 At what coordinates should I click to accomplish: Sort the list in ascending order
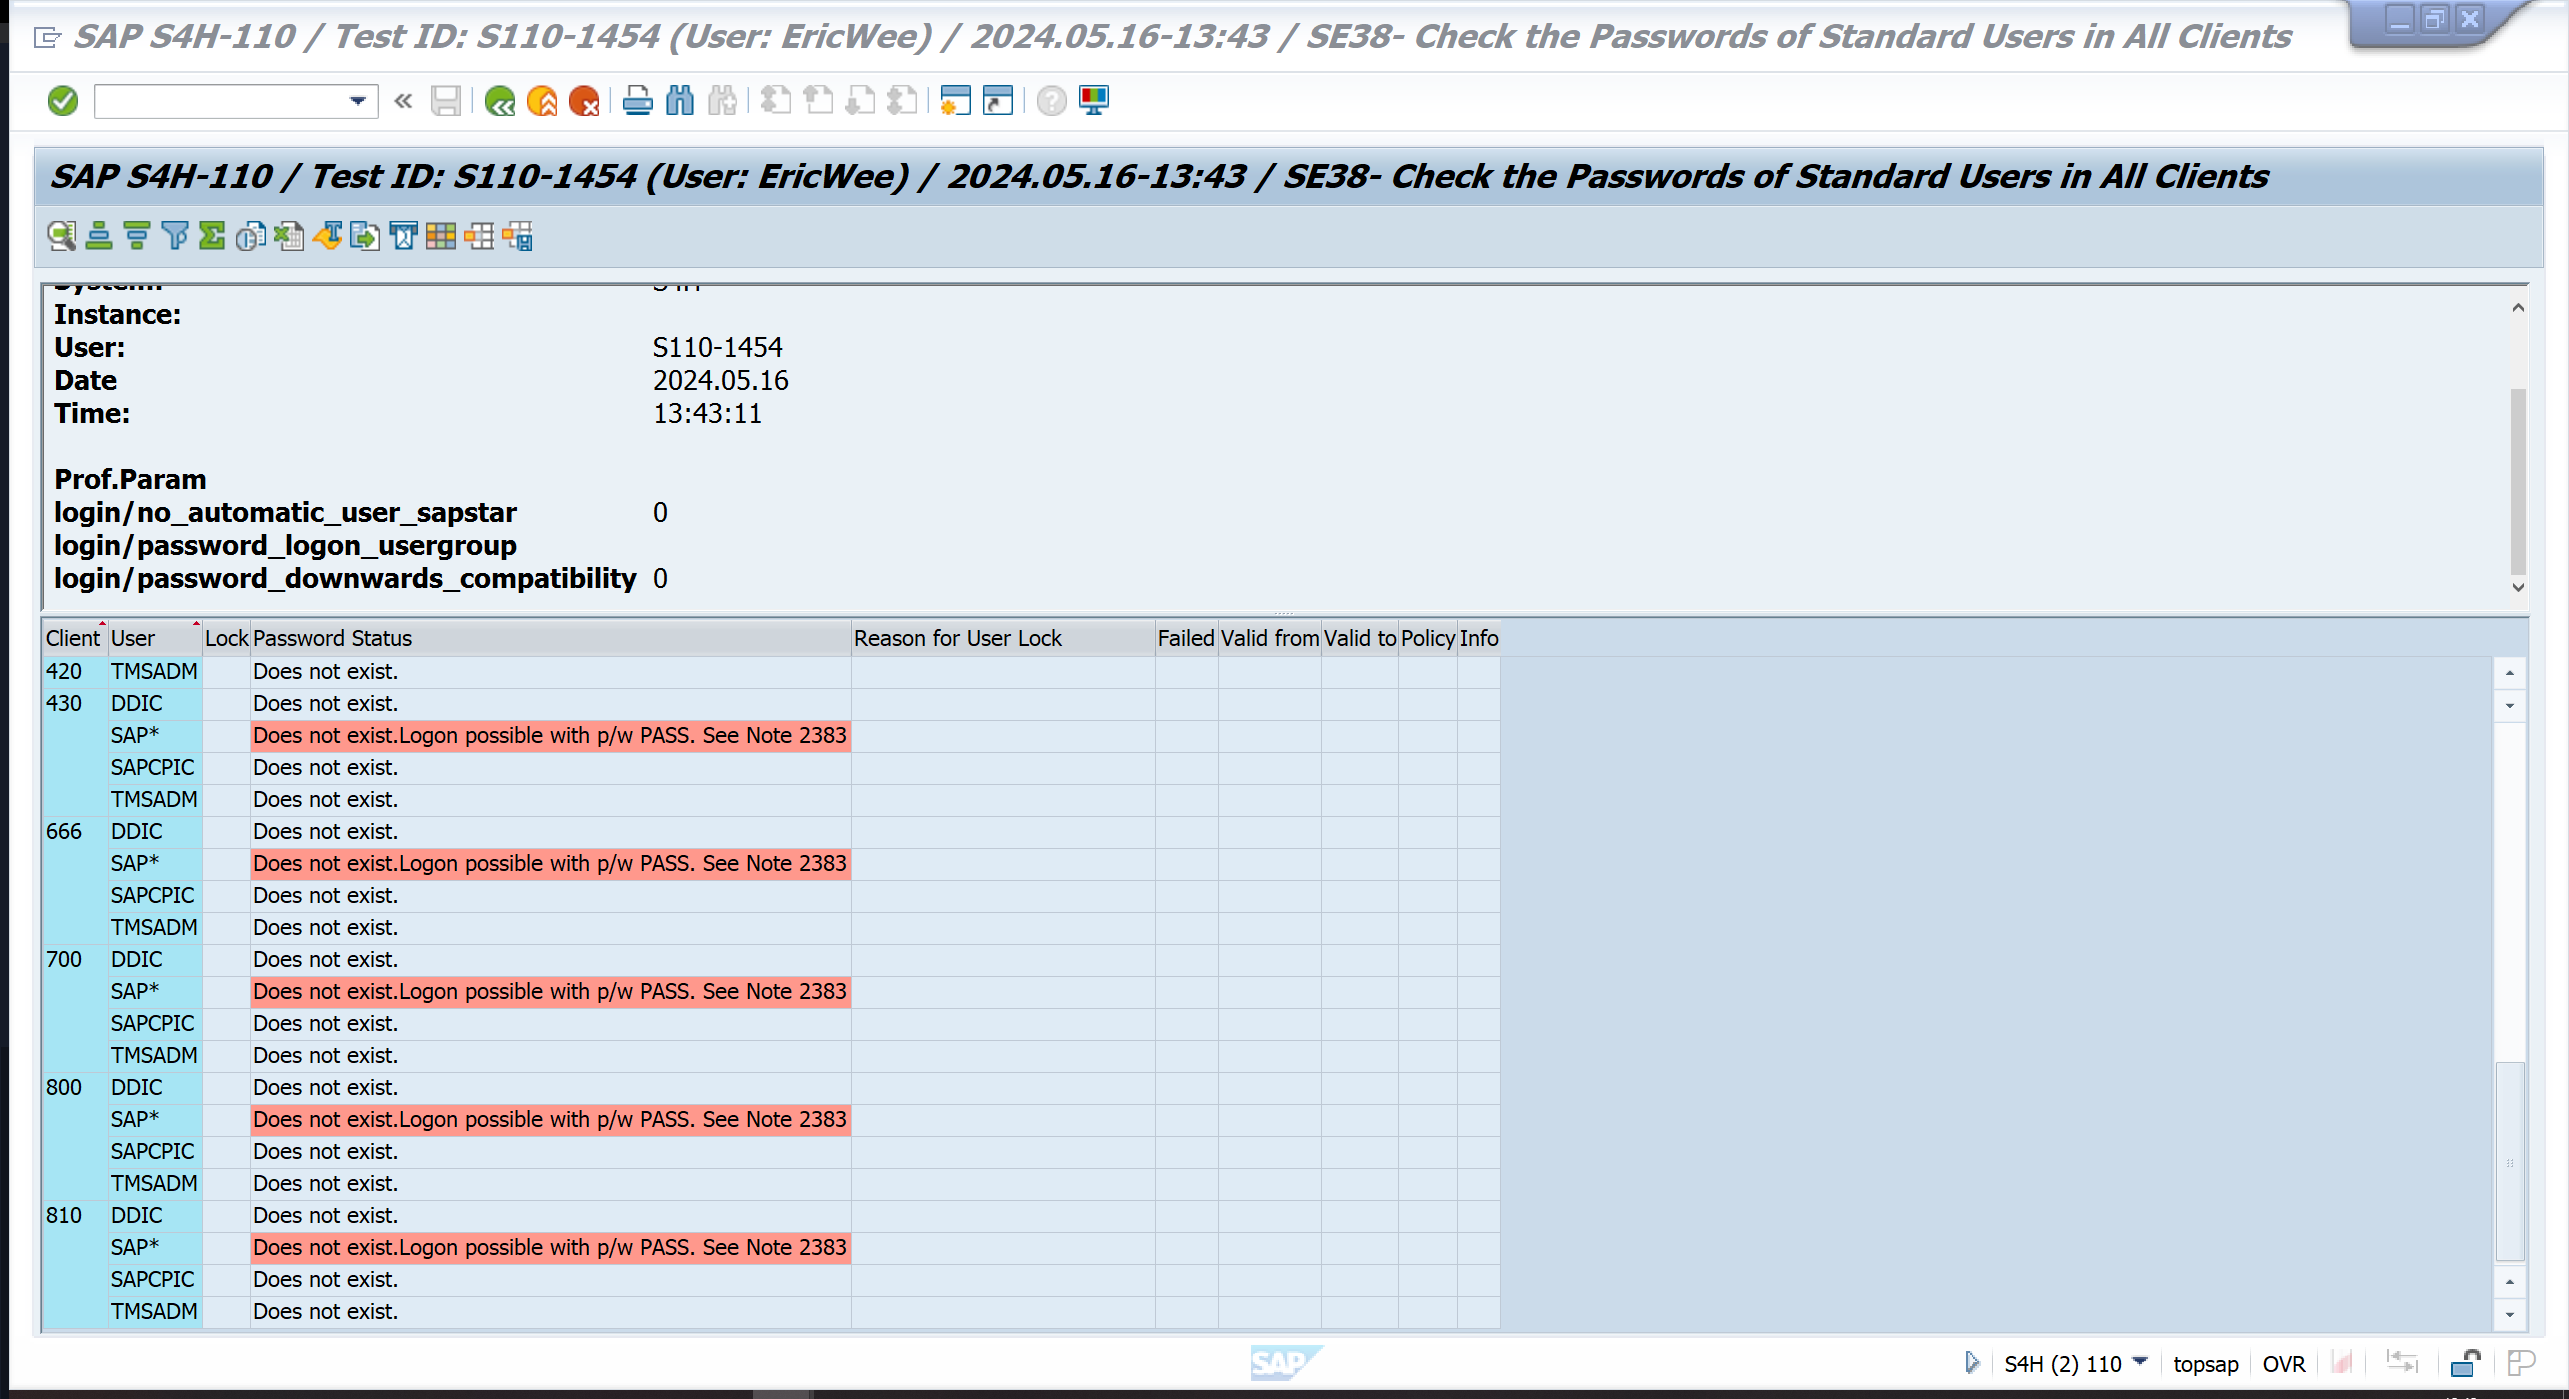click(98, 236)
